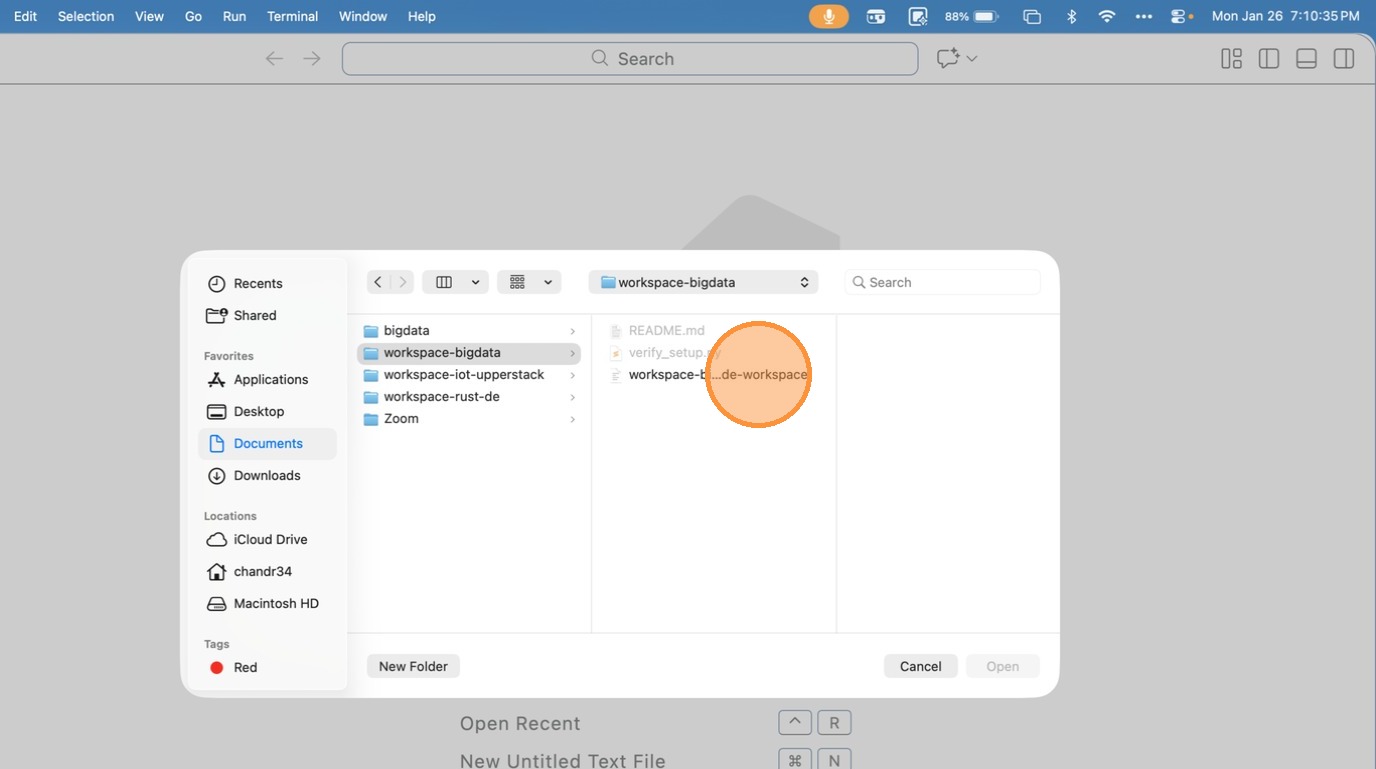Click the bigdata folder icon

point(371,331)
